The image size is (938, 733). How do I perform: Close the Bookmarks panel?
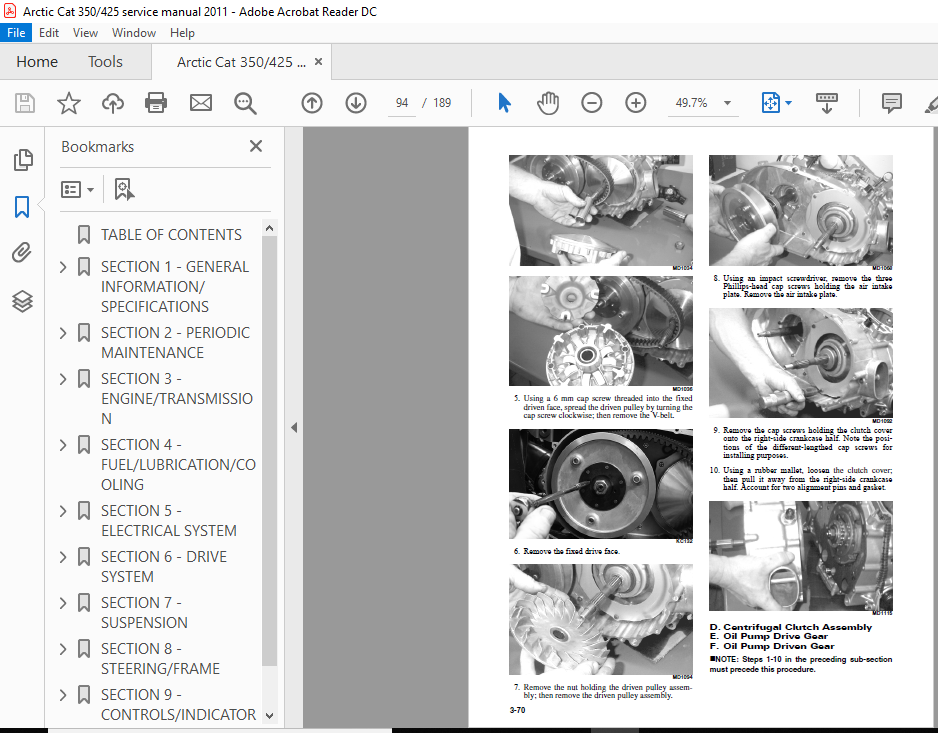256,146
